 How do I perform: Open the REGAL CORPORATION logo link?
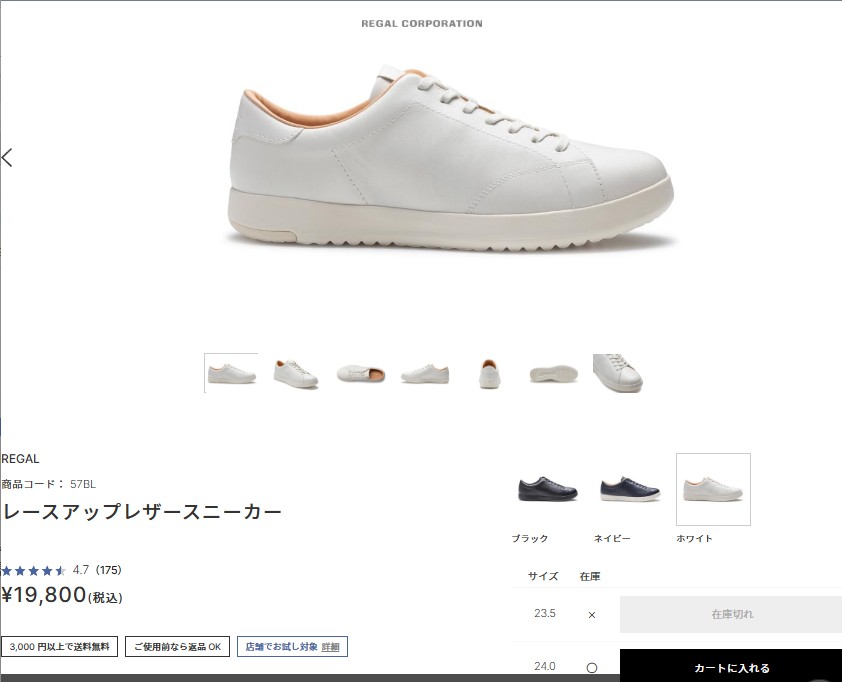[421, 23]
